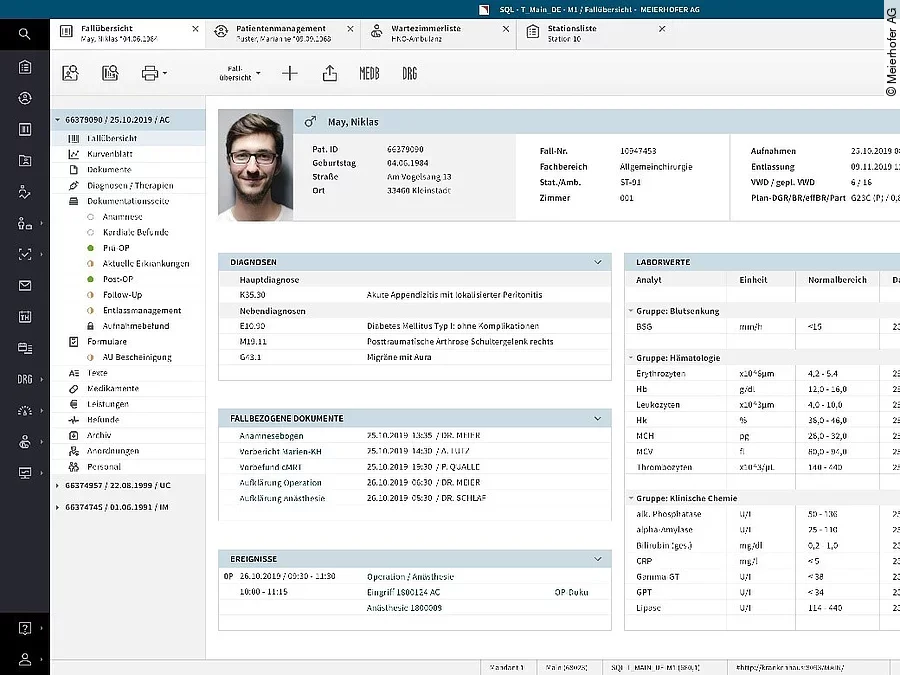Image resolution: width=900 pixels, height=675 pixels.
Task: Click the DRG icon in the top toolbar
Action: (x=409, y=73)
